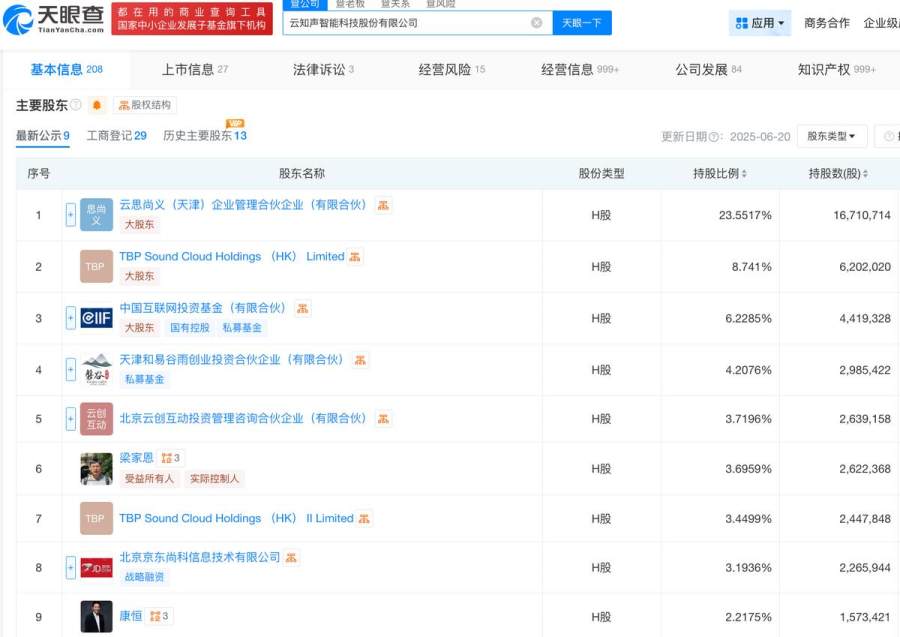Open the 商务合作 link
The height and width of the screenshot is (637, 900).
827,23
